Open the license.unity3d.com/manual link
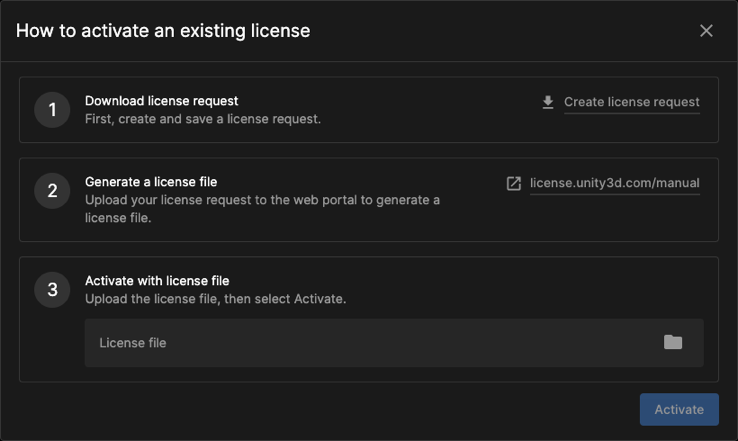 [614, 183]
